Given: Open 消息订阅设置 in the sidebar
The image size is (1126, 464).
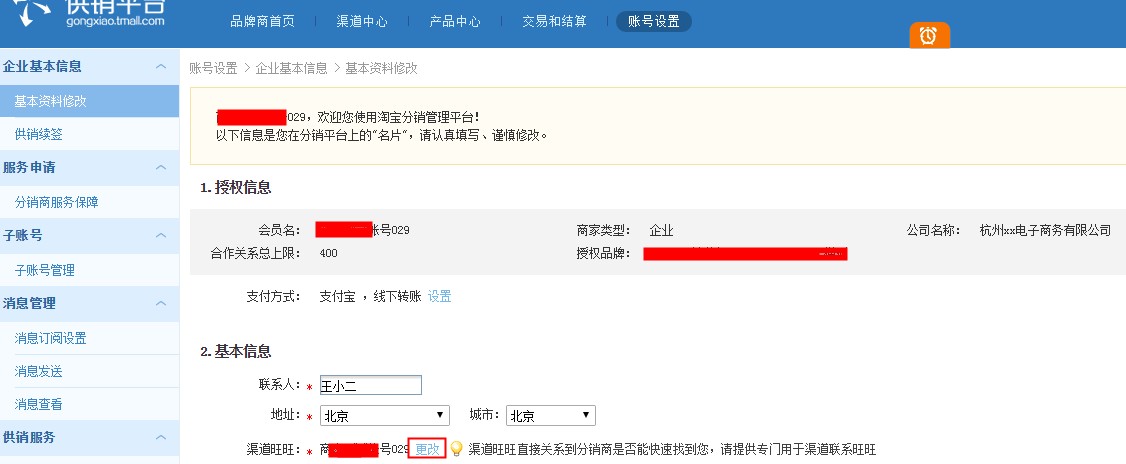Looking at the screenshot, I should pyautogui.click(x=51, y=338).
